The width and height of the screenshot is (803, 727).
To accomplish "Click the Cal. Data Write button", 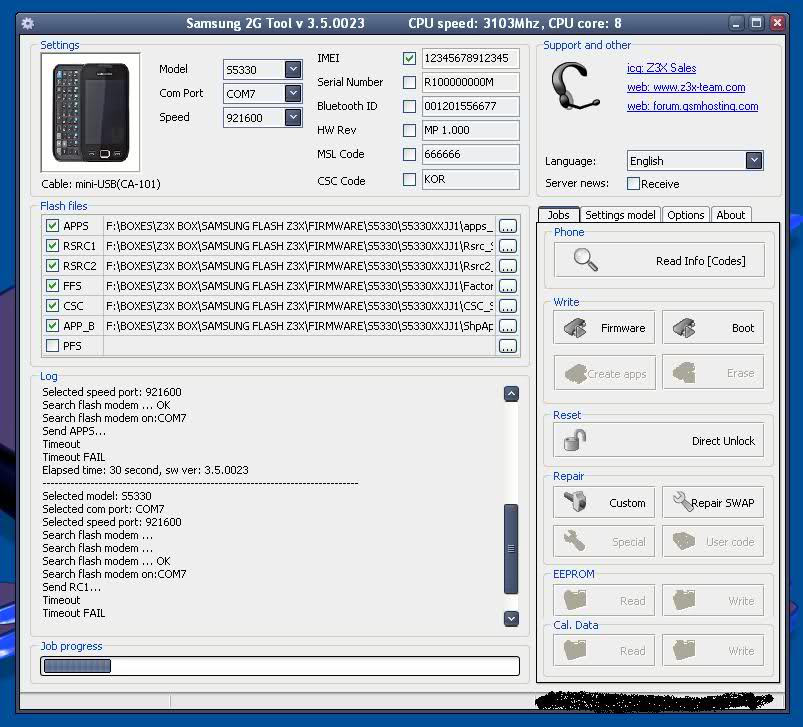I will (713, 650).
